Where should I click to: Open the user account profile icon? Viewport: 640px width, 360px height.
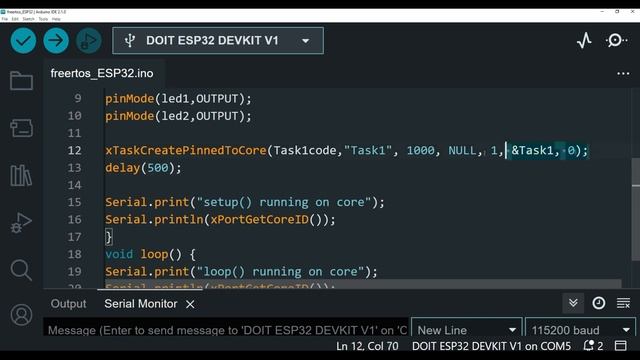[21, 315]
